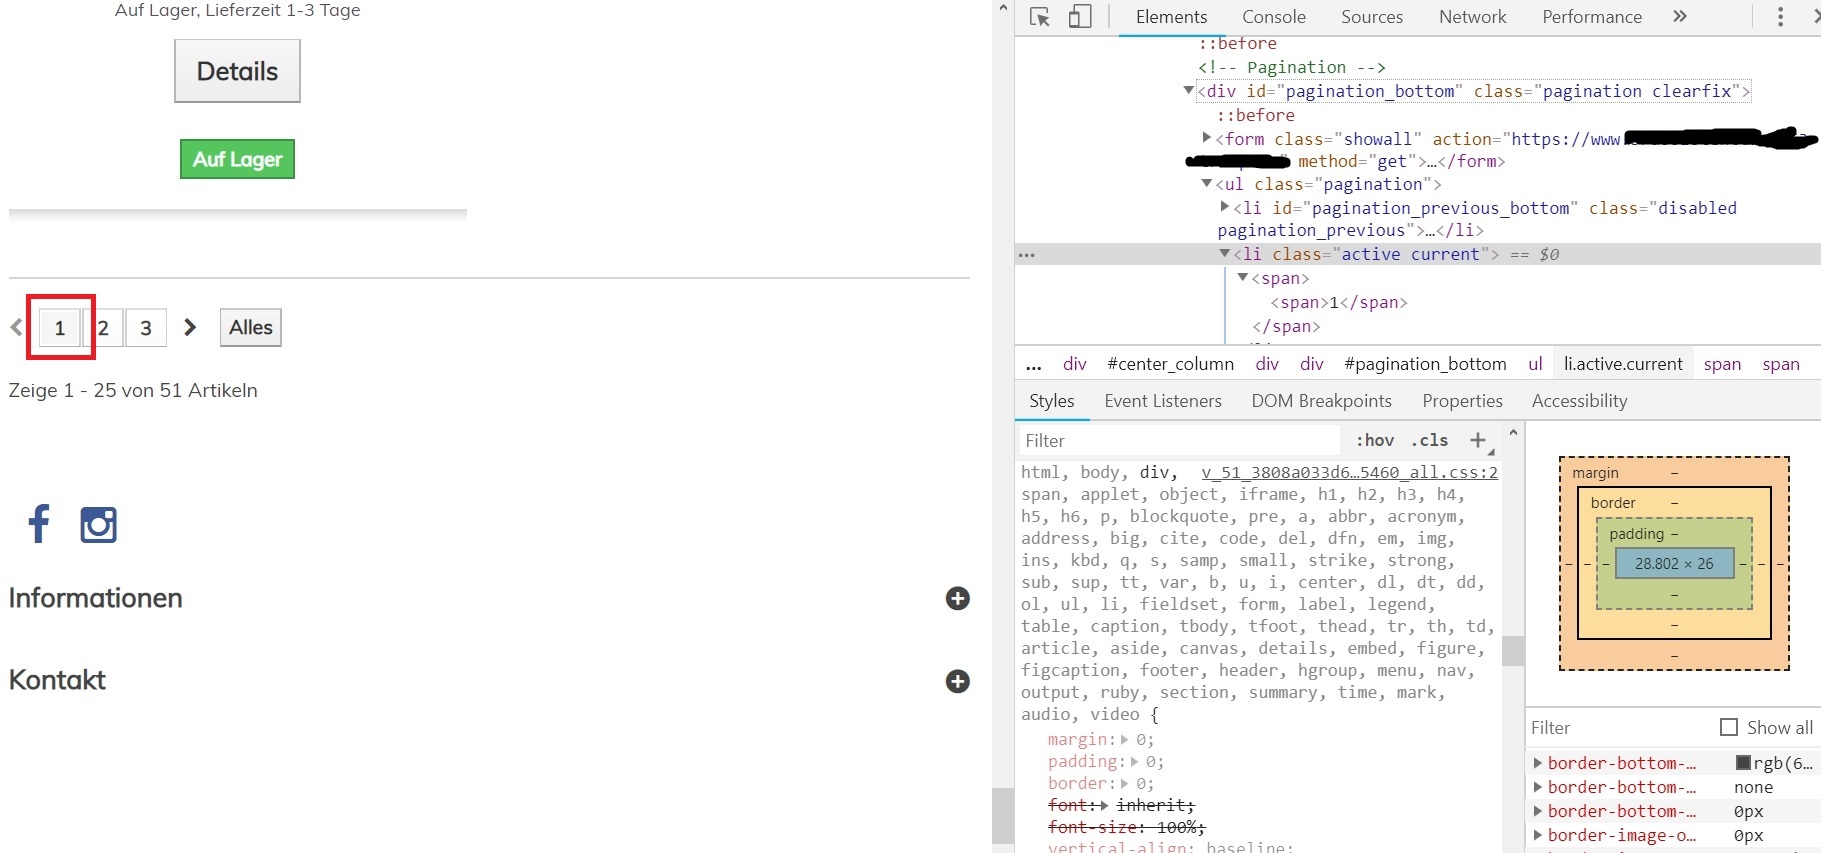Click the breadcrumb ellipsis for hidden ancestors
This screenshot has height=853, width=1821.
click(x=1034, y=365)
